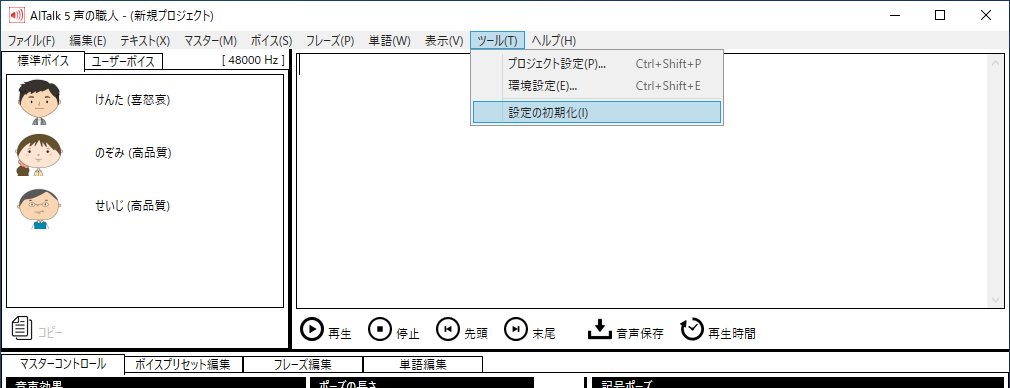Select the けんた voice avatar

(39, 101)
